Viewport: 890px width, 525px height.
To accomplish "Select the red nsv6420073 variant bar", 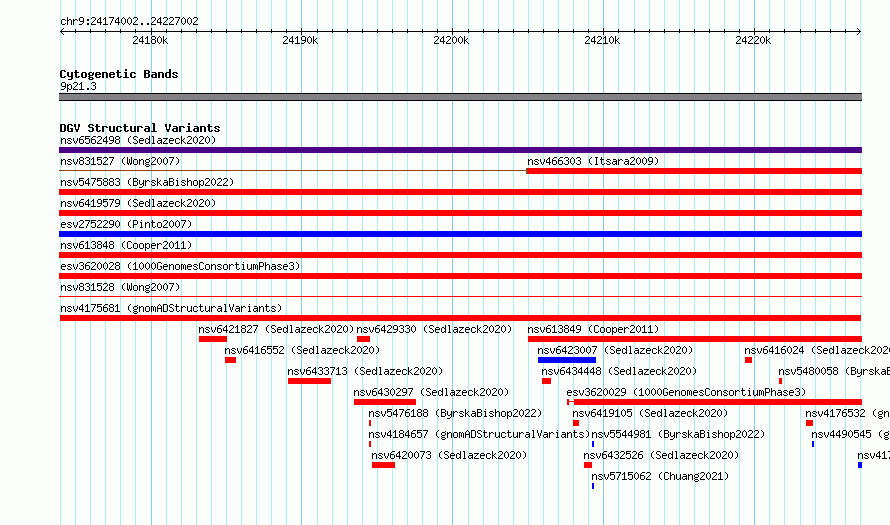I will click(384, 465).
